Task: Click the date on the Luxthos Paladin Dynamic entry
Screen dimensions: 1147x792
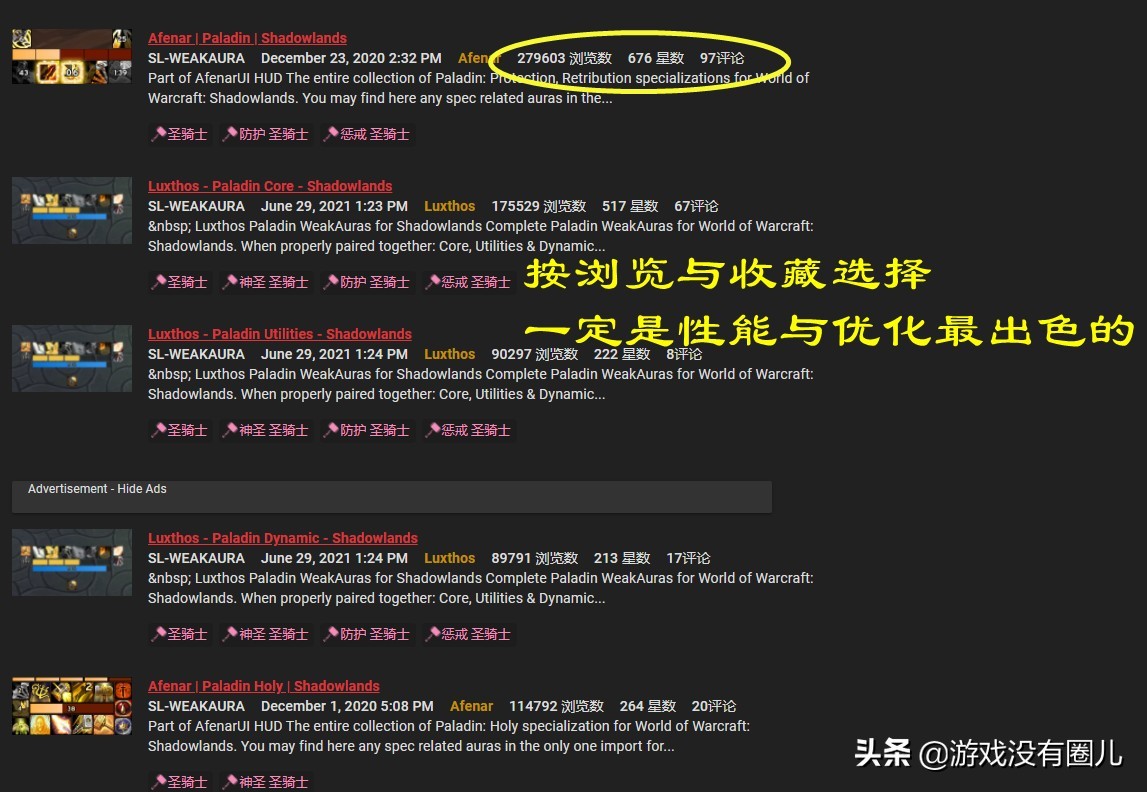Action: pos(334,558)
